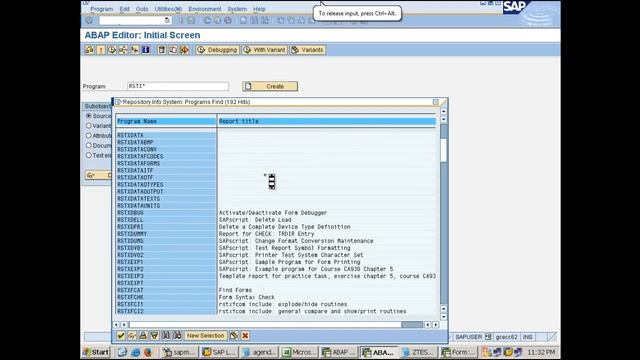The width and height of the screenshot is (640, 360).
Task: Open the Goto menu
Action: click(142, 9)
